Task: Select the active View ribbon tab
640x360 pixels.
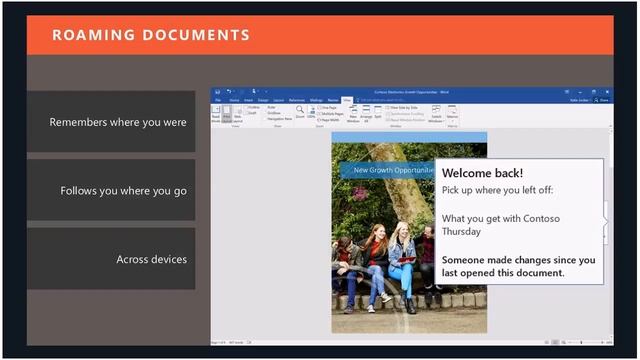Action: coord(347,100)
